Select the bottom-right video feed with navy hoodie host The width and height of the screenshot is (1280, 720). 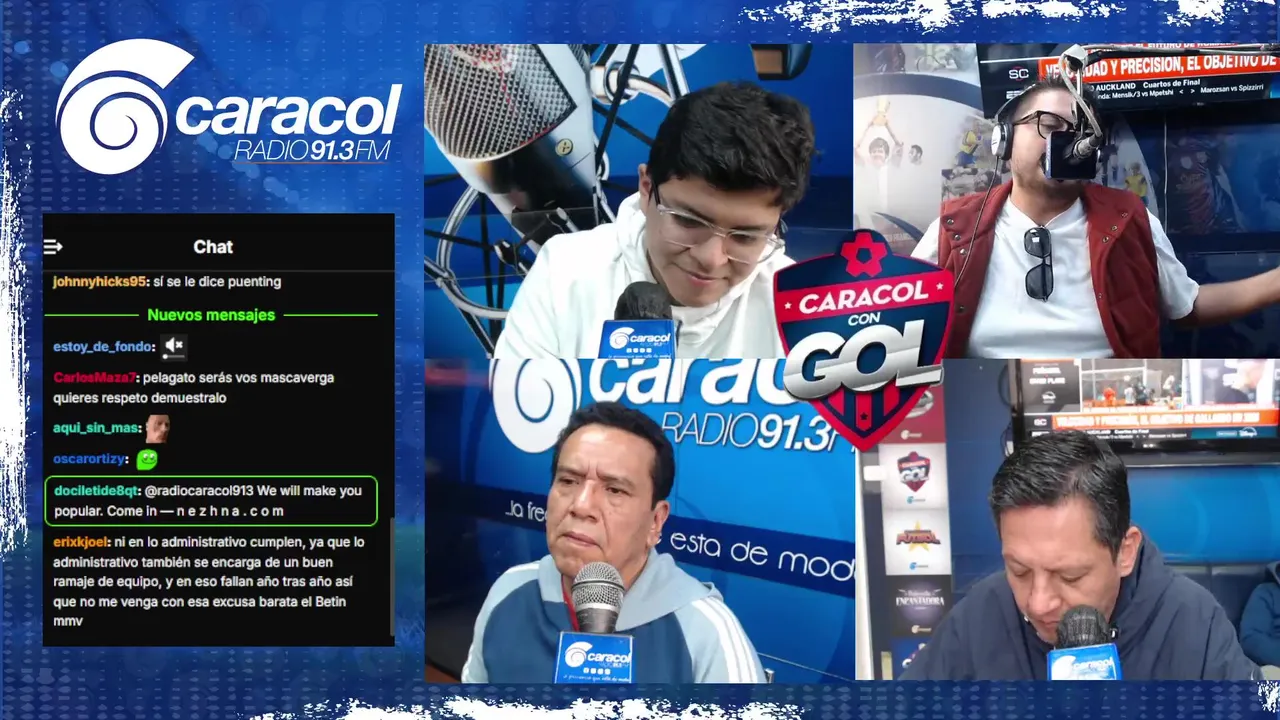[x=1068, y=521]
